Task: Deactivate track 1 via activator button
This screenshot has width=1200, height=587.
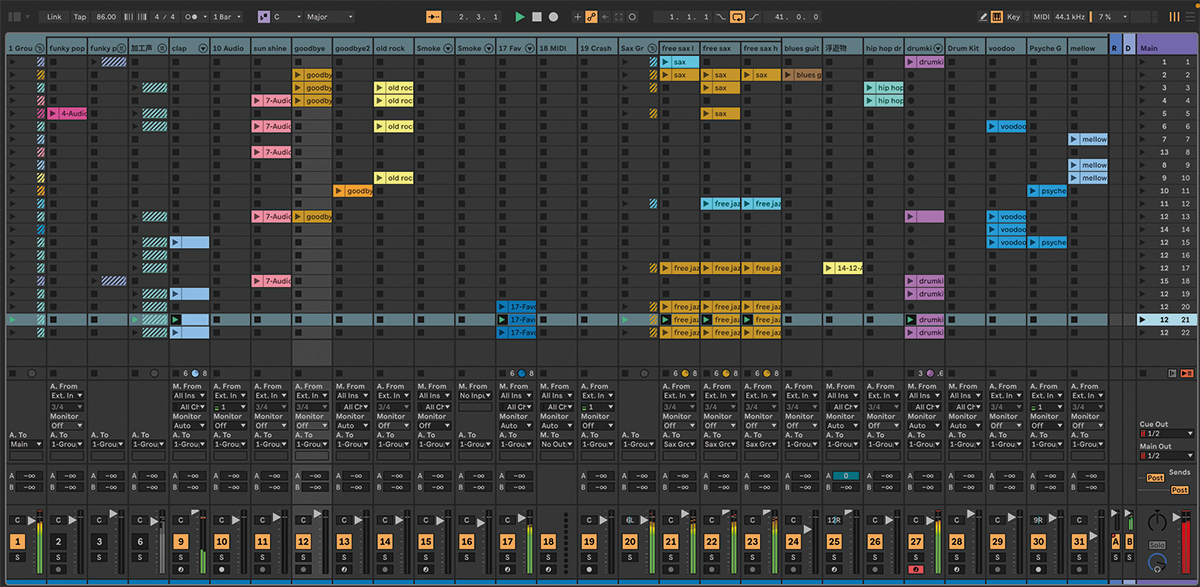Action: pyautogui.click(x=17, y=541)
